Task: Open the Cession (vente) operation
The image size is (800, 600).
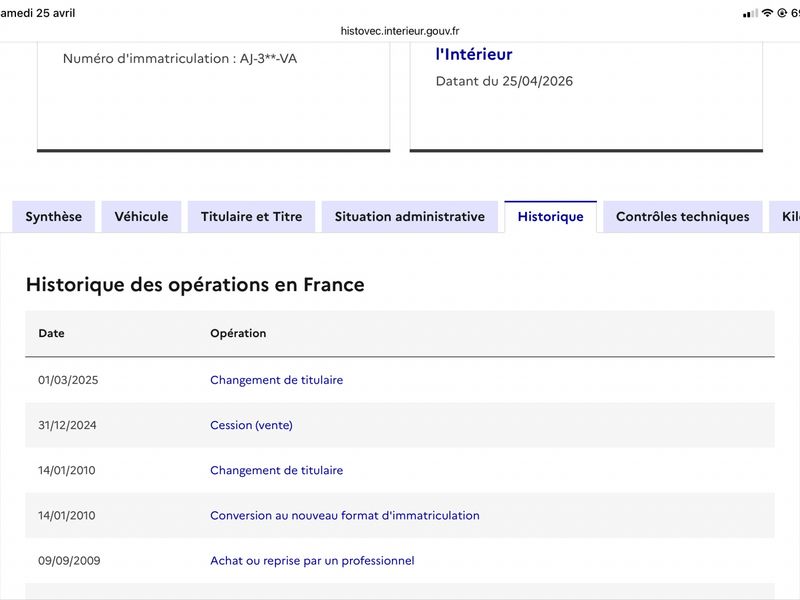Action: [x=251, y=425]
